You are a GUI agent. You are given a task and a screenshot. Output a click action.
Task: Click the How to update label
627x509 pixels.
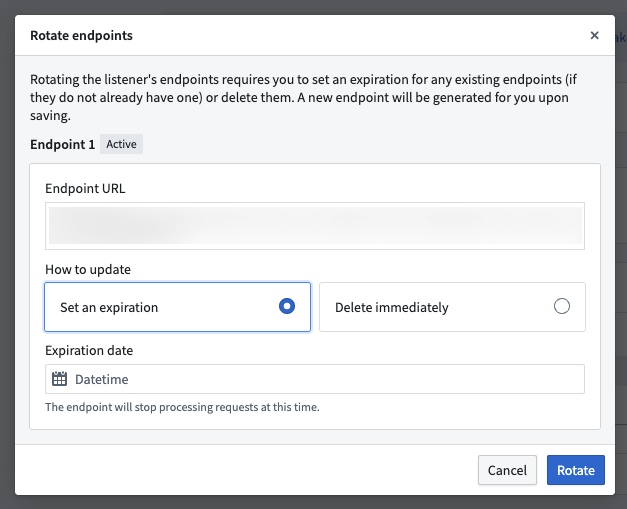pos(88,269)
